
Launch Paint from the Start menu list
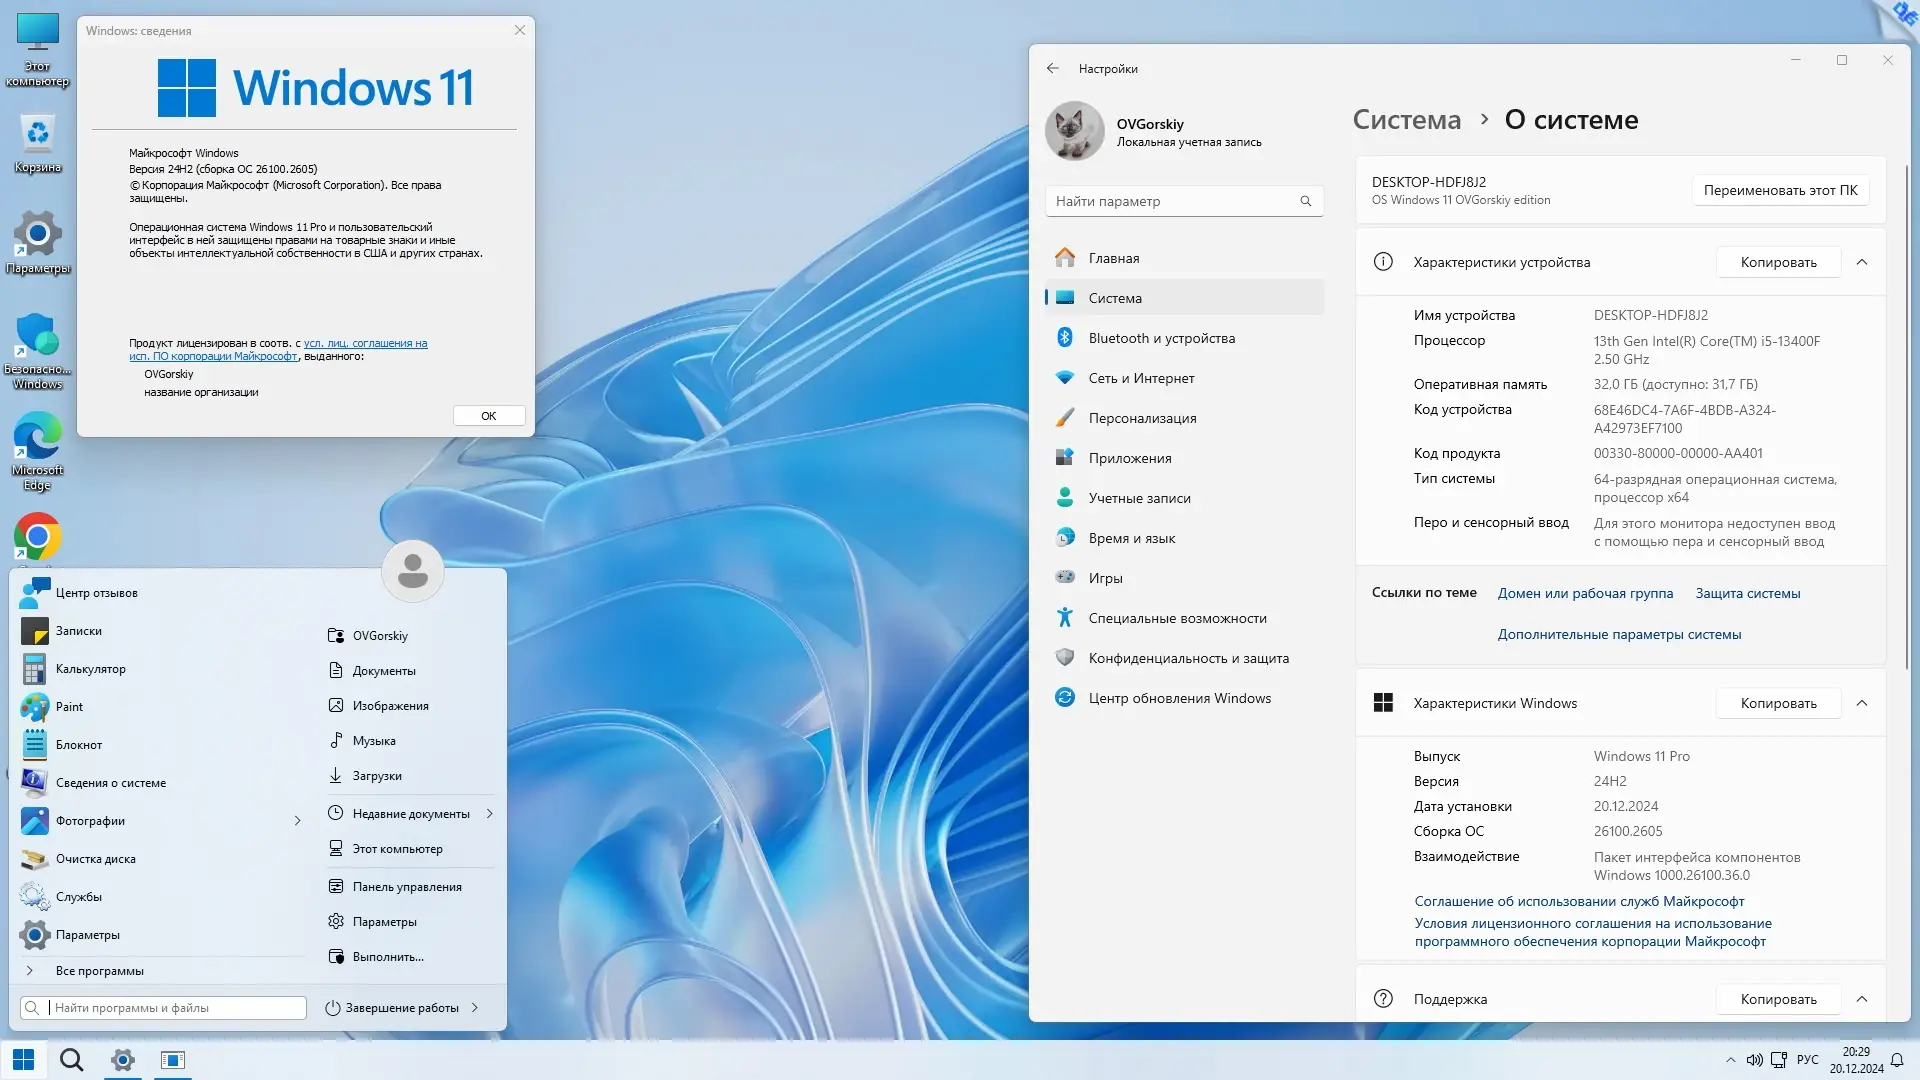(69, 707)
